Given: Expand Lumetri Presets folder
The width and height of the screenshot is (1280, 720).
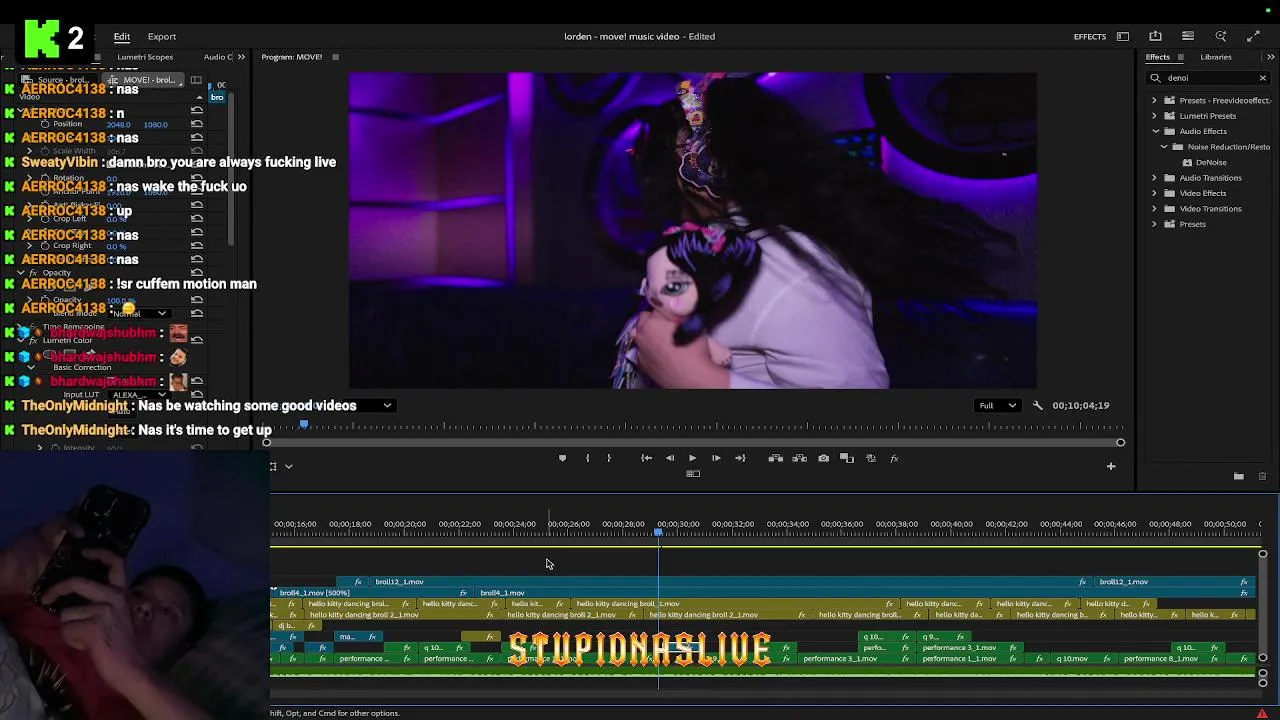Looking at the screenshot, I should [x=1154, y=116].
